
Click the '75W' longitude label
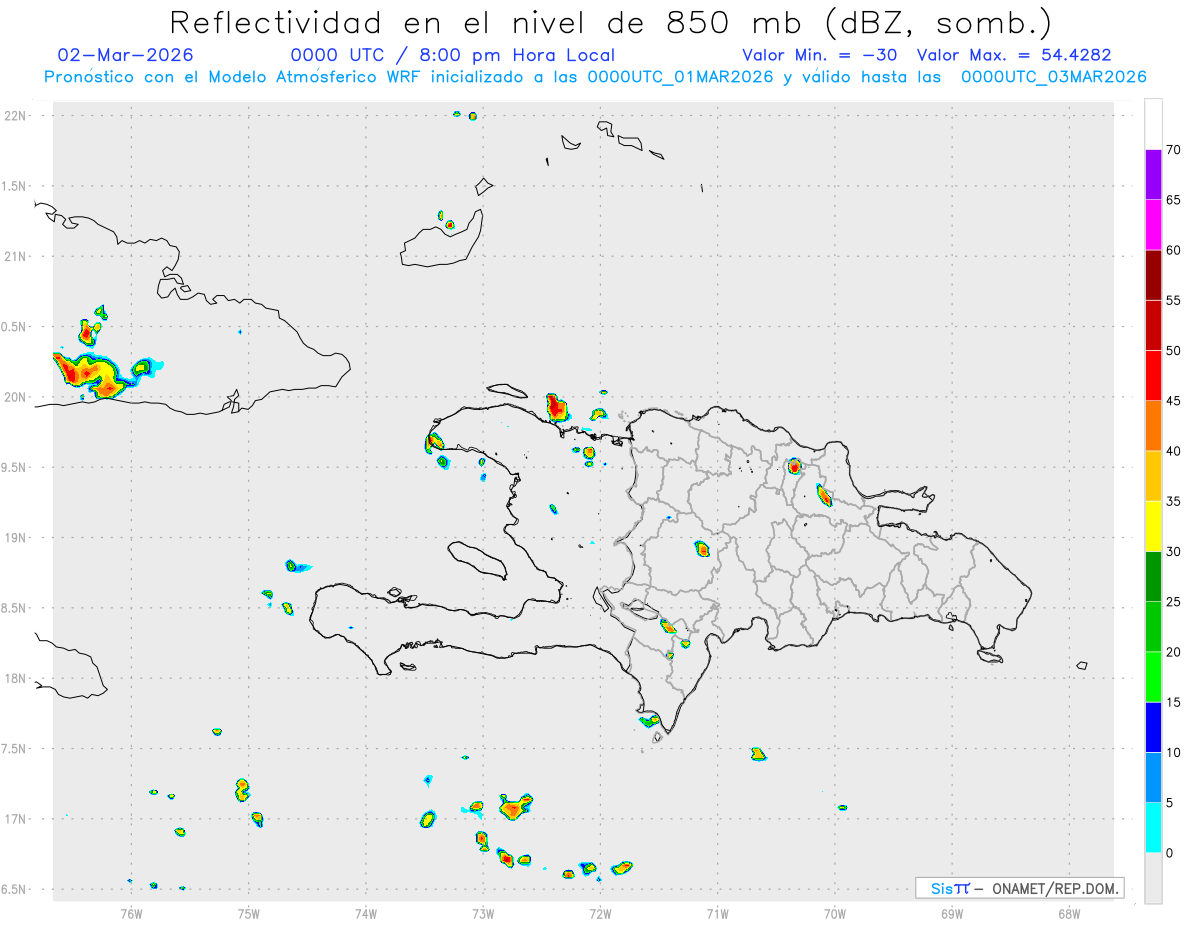(249, 912)
